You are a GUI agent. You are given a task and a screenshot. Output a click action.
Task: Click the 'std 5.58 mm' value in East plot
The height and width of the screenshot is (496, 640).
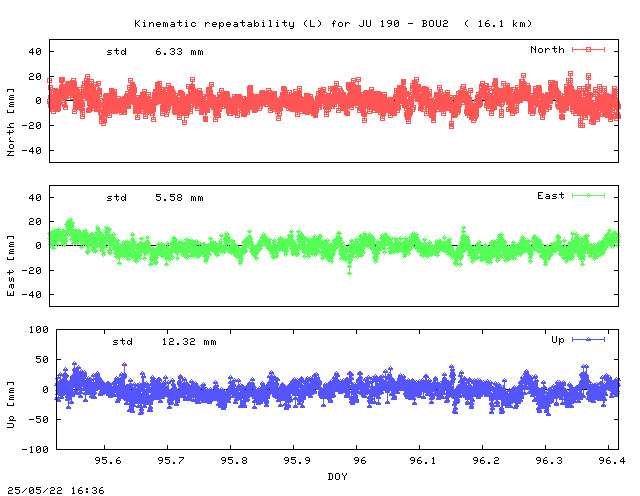(x=155, y=198)
